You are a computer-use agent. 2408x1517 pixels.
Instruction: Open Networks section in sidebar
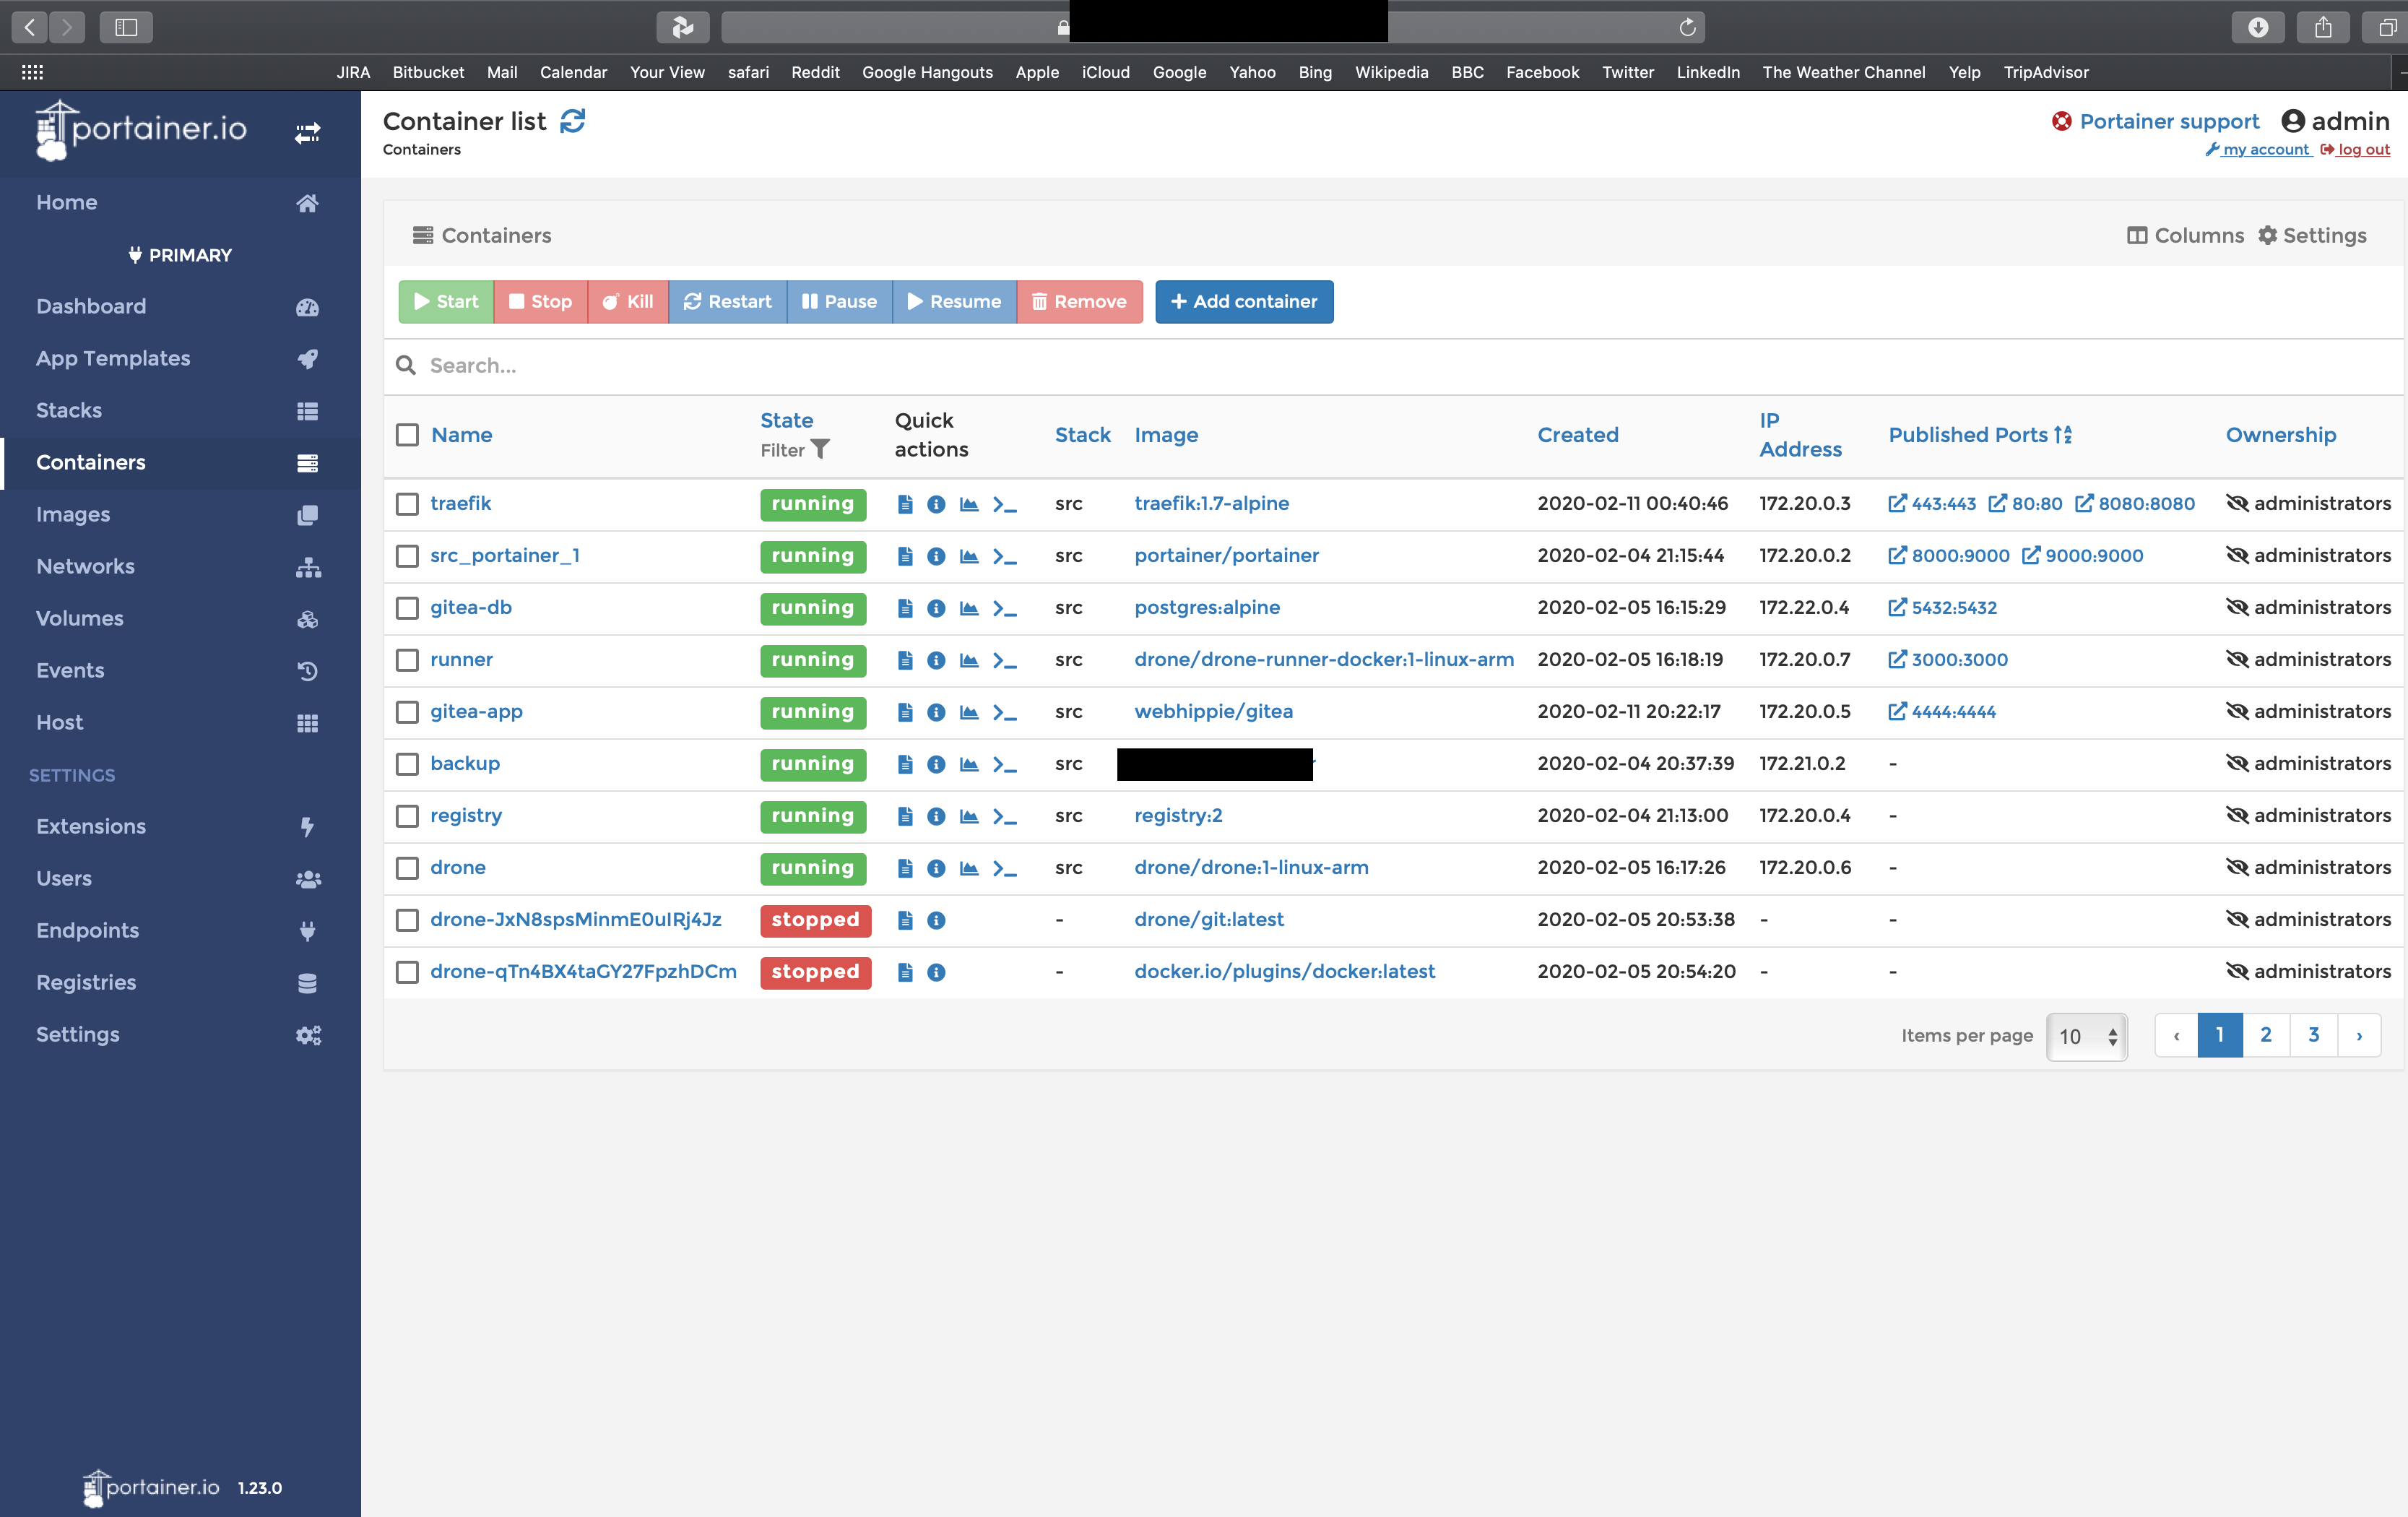[180, 567]
